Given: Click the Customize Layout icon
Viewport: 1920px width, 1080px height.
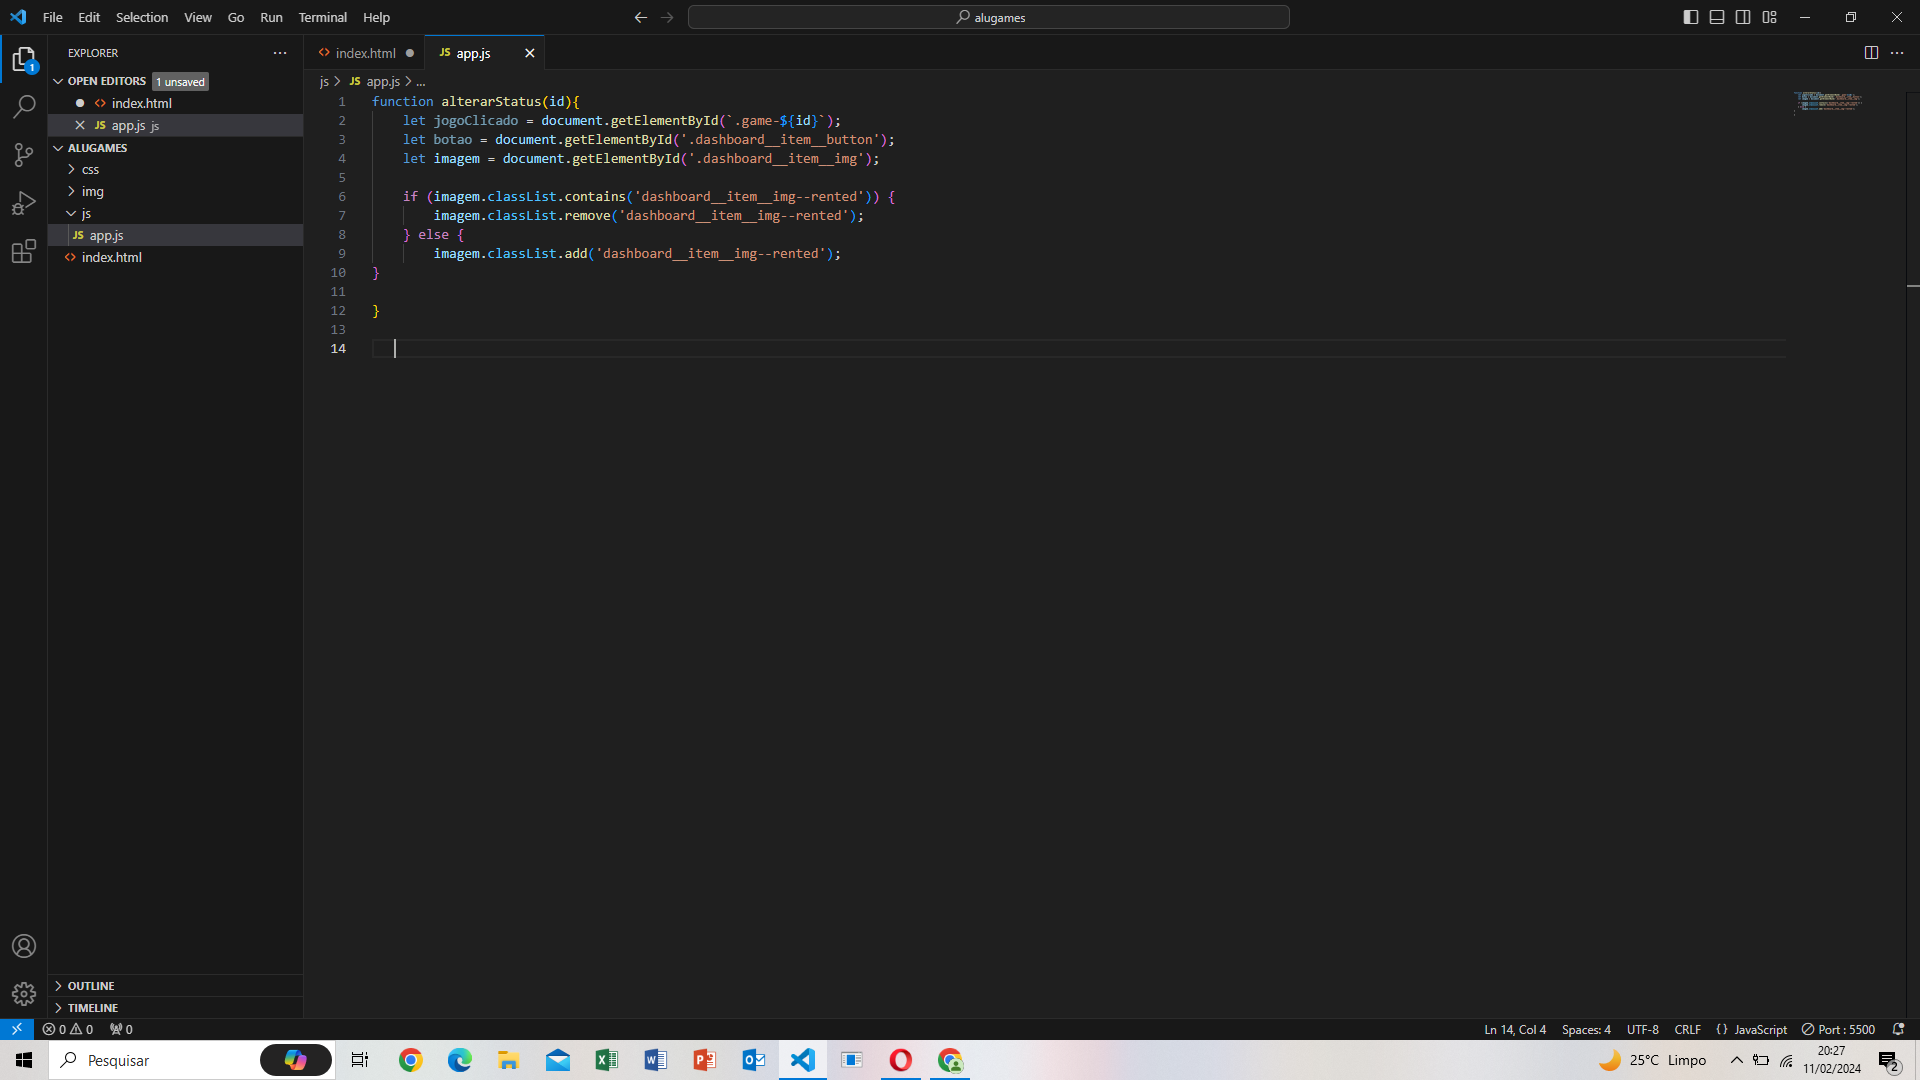Looking at the screenshot, I should point(1769,17).
